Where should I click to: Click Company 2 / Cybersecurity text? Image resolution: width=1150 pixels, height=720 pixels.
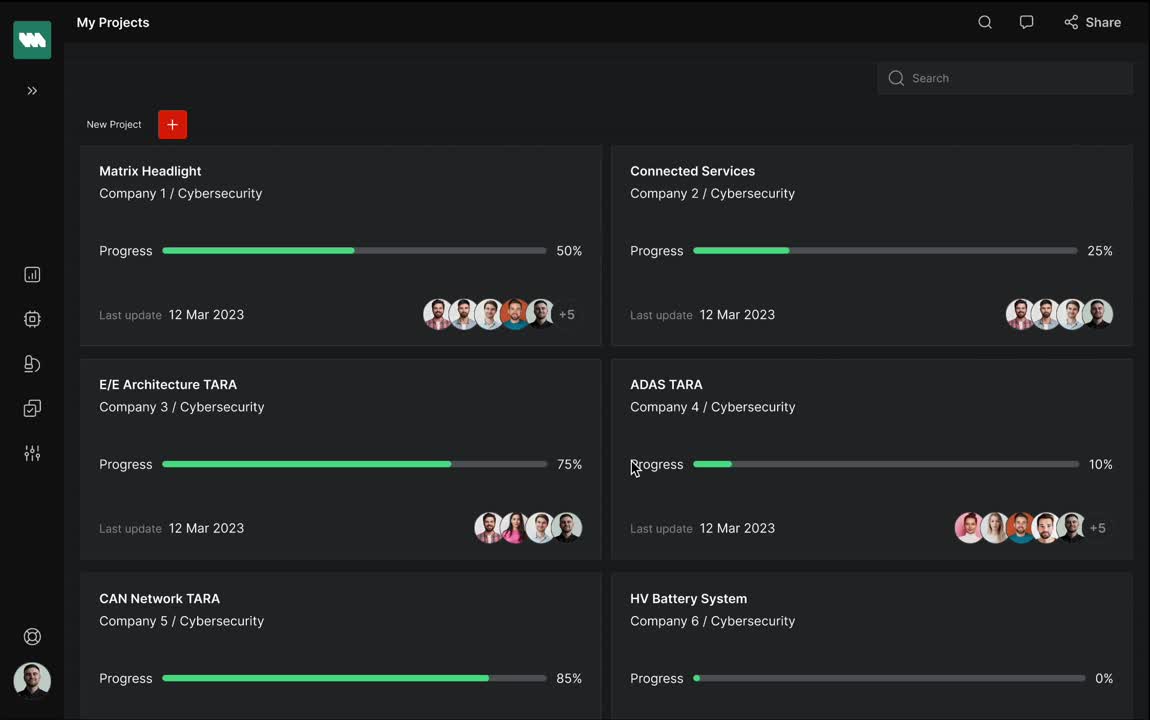tap(712, 194)
